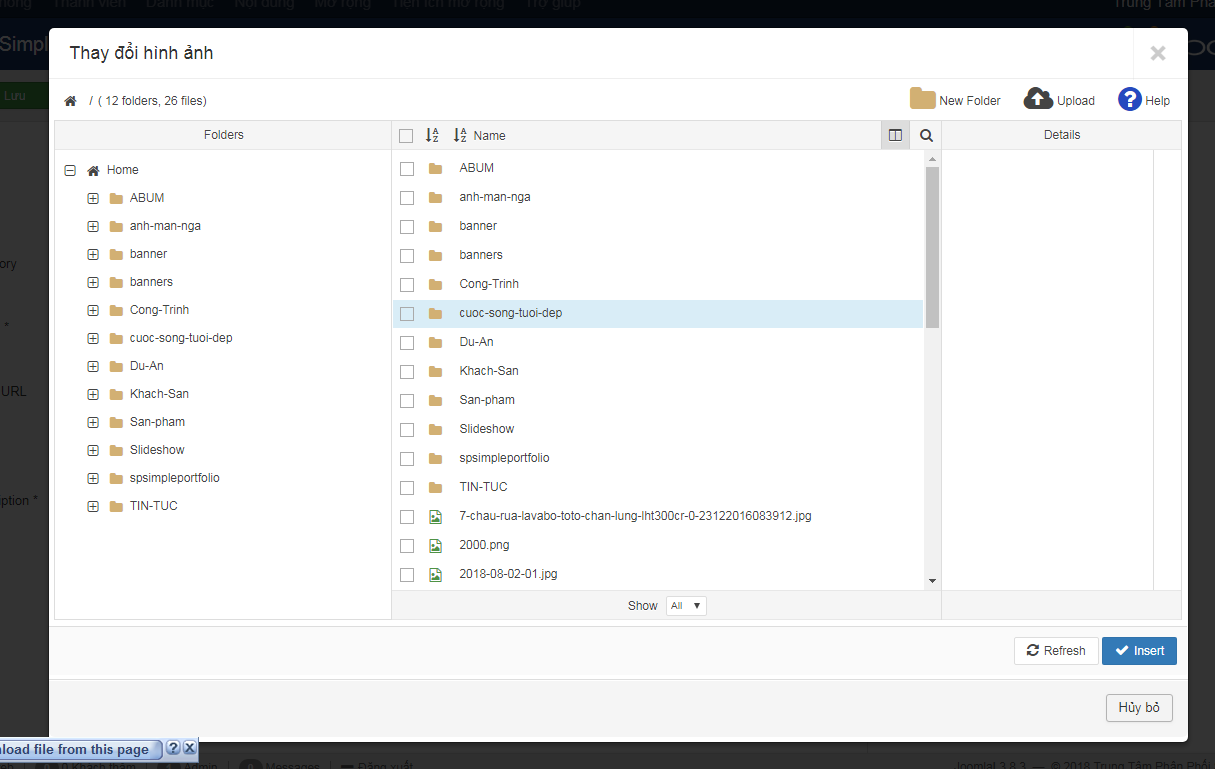1215x769 pixels.
Task: Select the Home label in the Folders tree
Action: coord(123,170)
